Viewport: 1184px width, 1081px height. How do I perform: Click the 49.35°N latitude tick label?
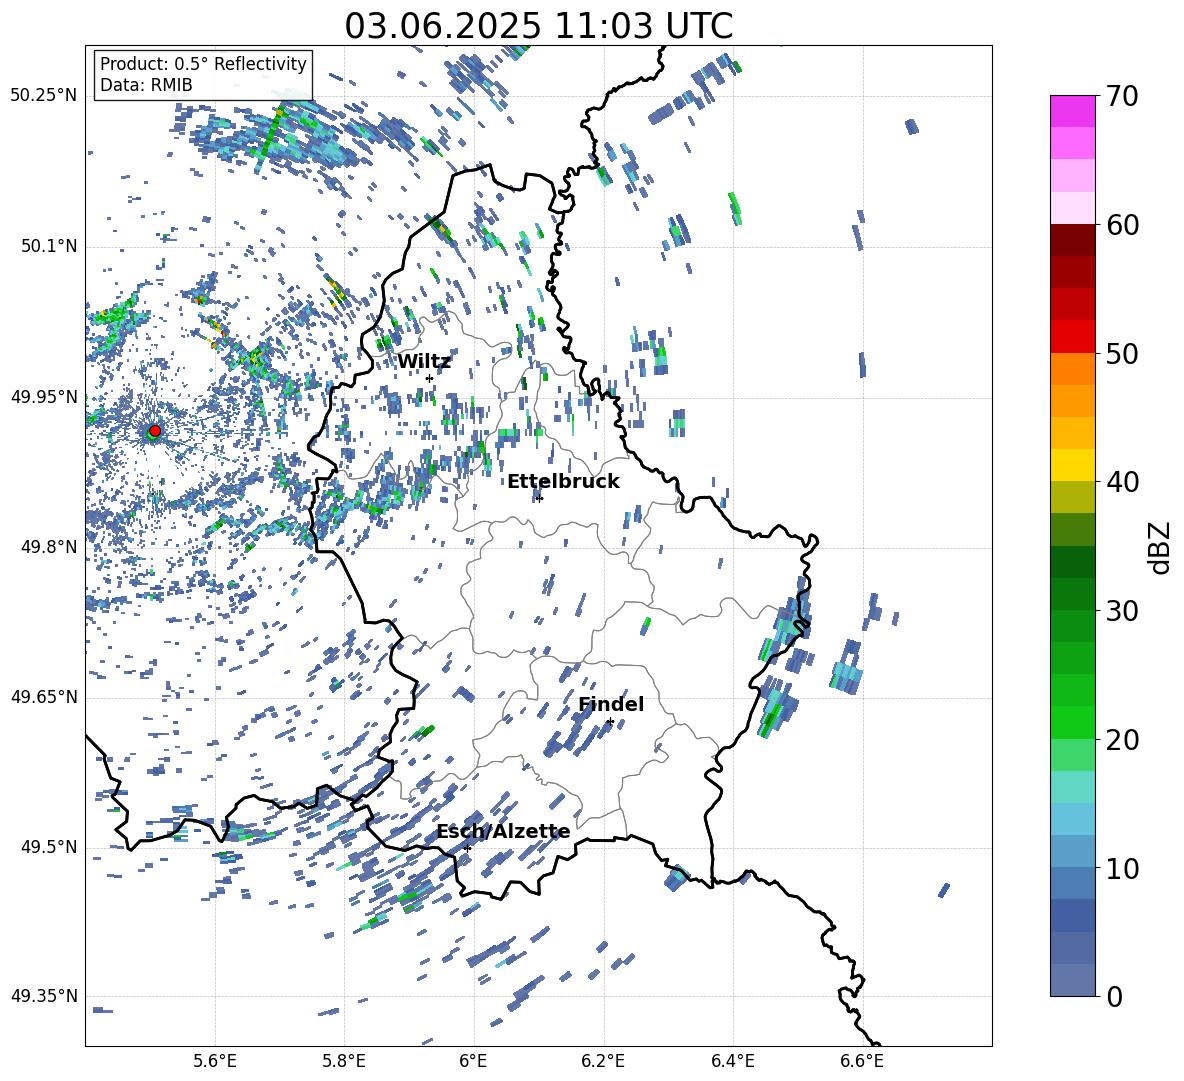(x=44, y=996)
